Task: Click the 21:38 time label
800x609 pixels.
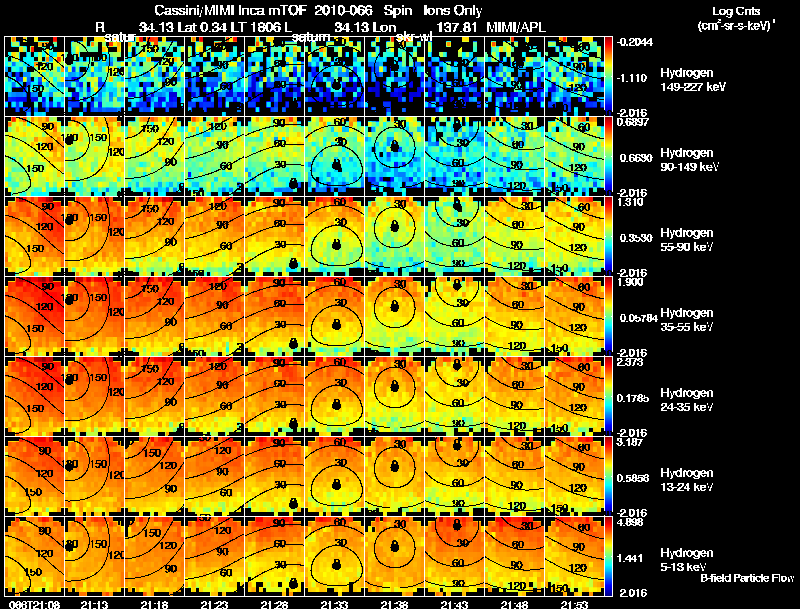Action: [x=394, y=604]
